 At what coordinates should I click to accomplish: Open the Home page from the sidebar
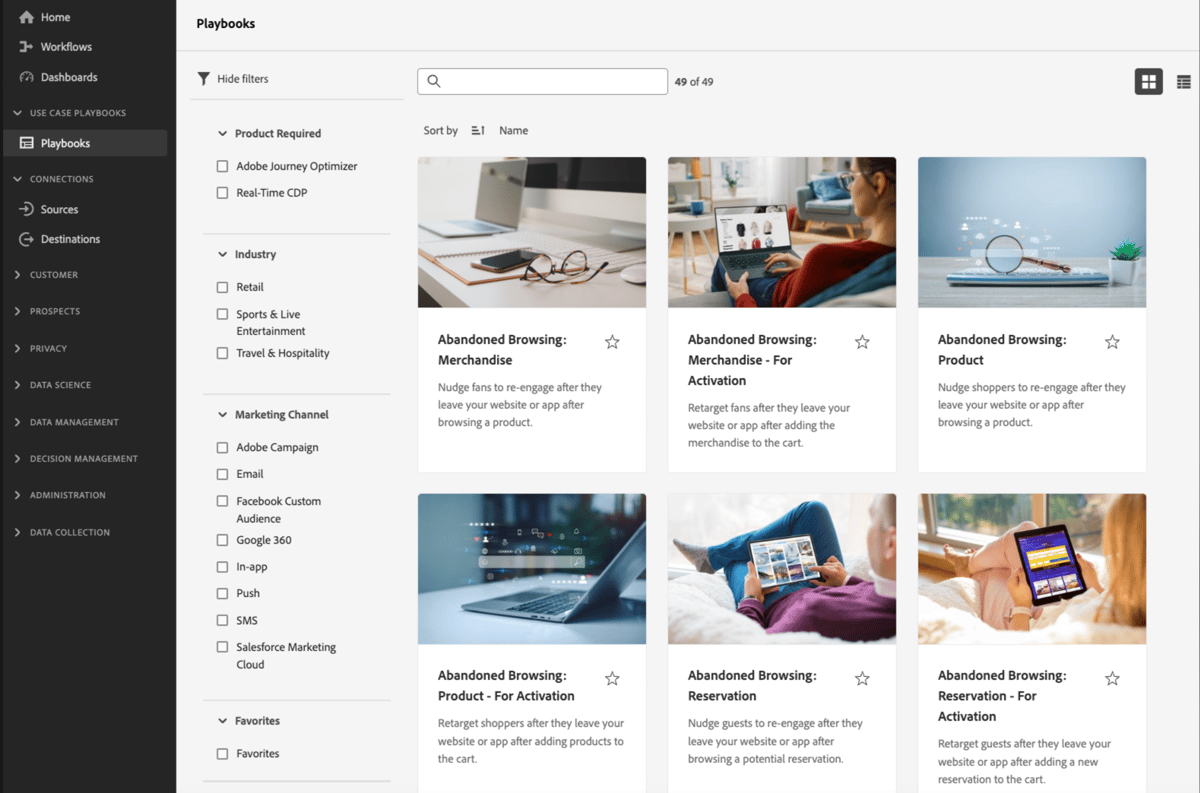point(57,16)
